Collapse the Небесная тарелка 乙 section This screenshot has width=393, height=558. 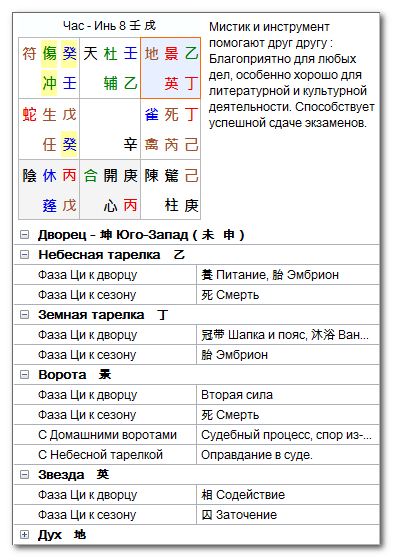(25, 254)
